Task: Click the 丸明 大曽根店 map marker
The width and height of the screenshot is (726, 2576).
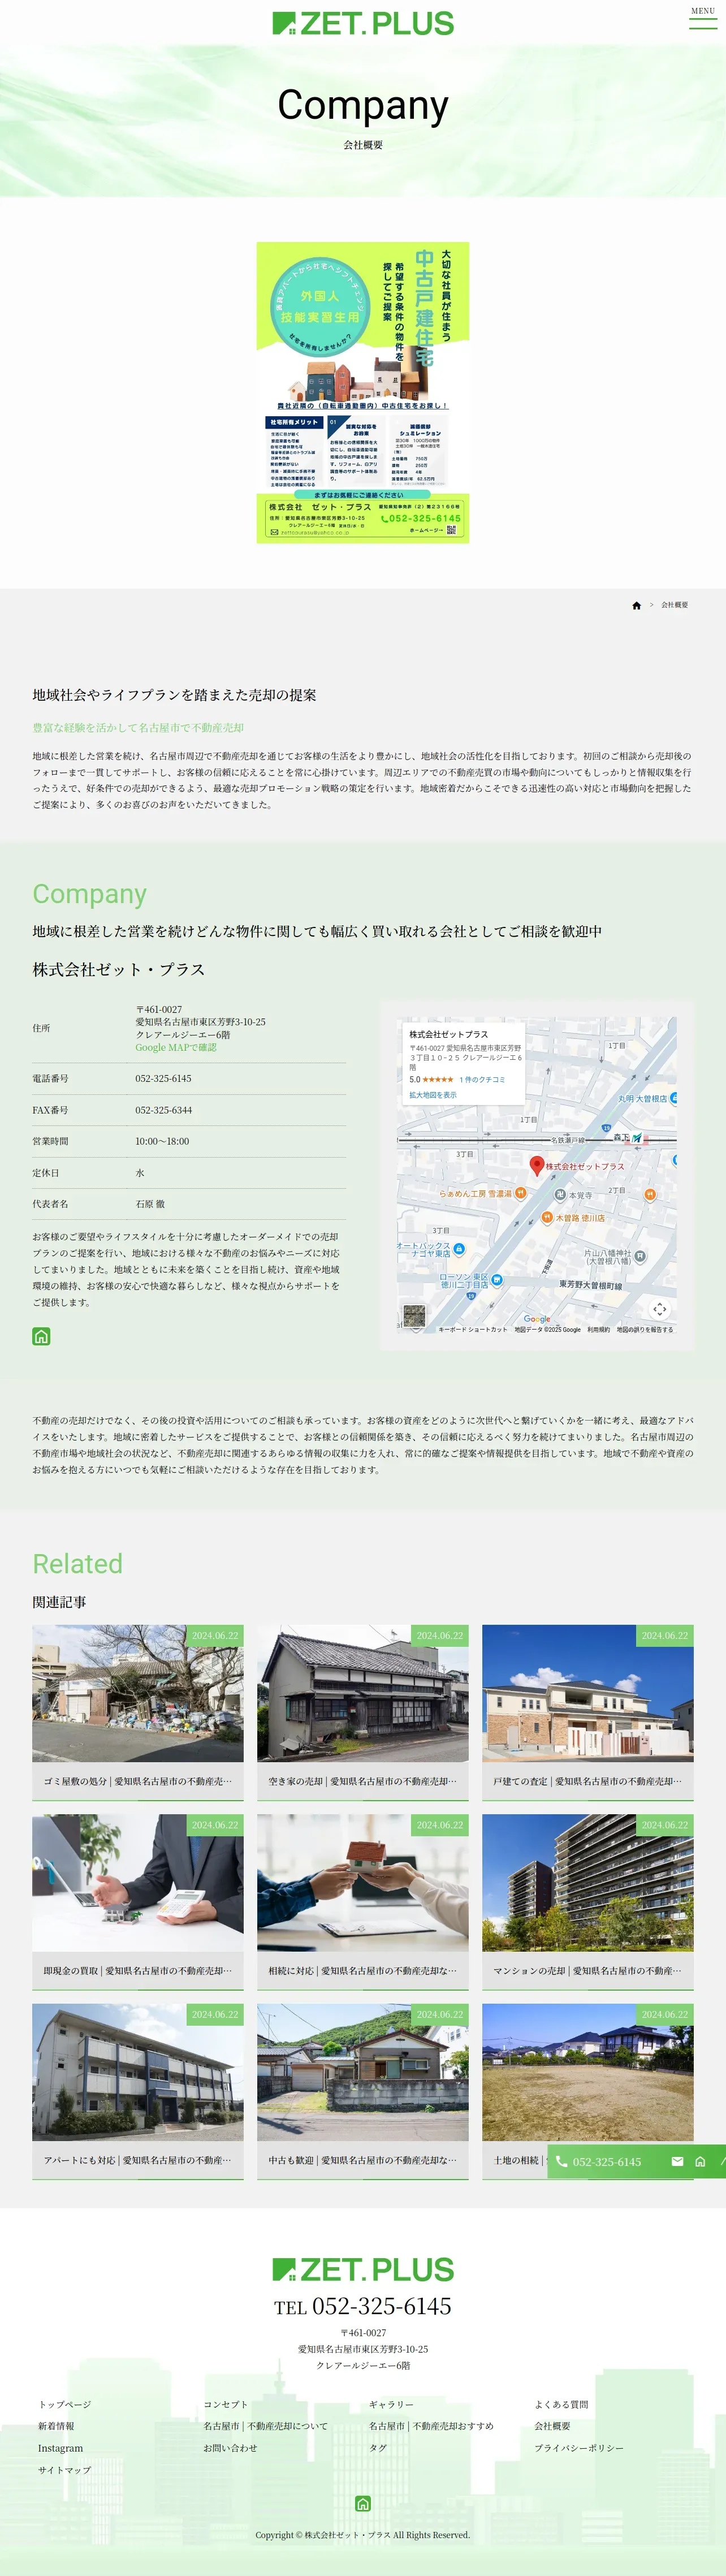Action: click(x=674, y=1098)
